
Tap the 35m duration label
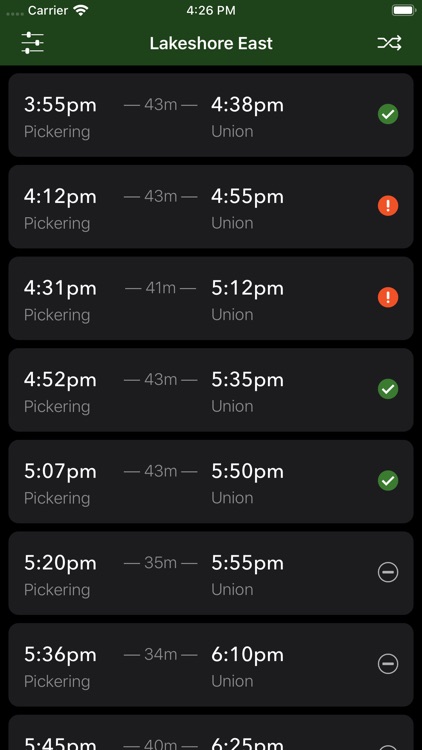[160, 562]
